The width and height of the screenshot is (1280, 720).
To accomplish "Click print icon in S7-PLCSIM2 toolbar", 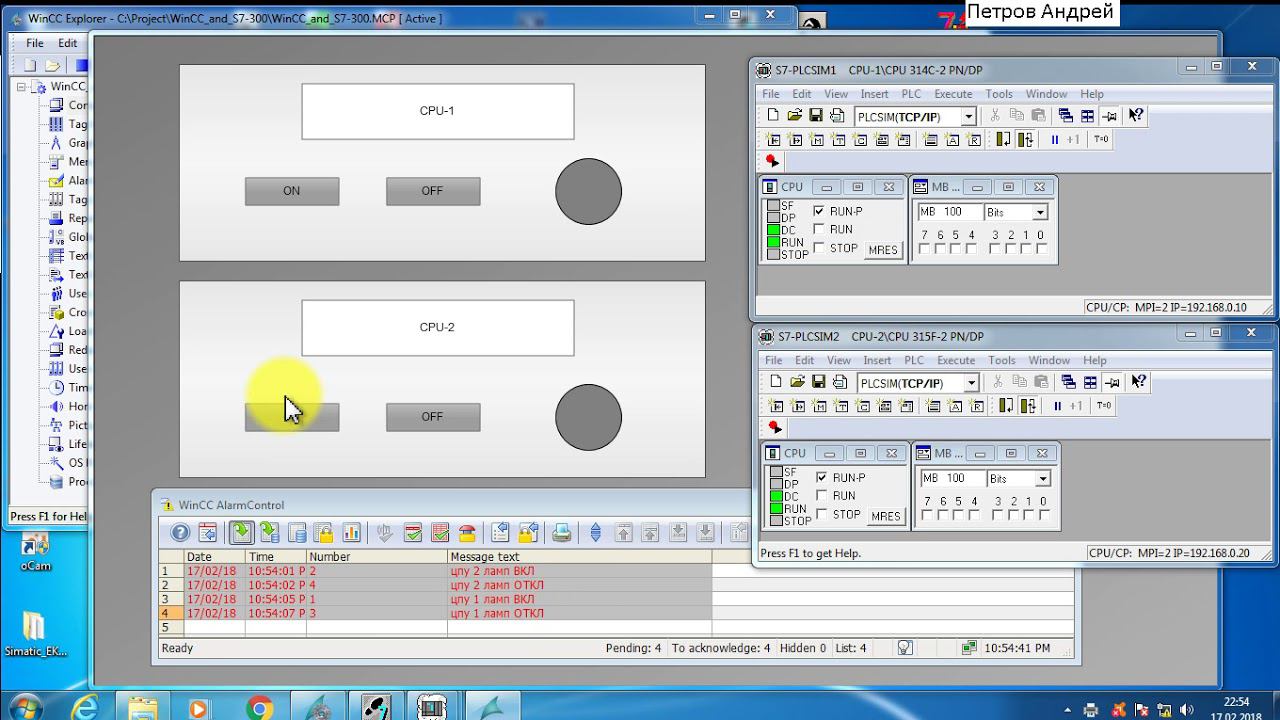I will 840,382.
